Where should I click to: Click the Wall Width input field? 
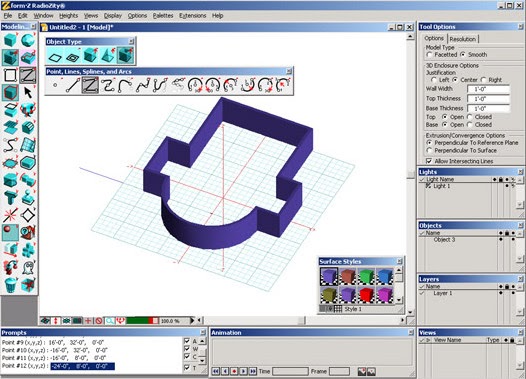(x=488, y=89)
